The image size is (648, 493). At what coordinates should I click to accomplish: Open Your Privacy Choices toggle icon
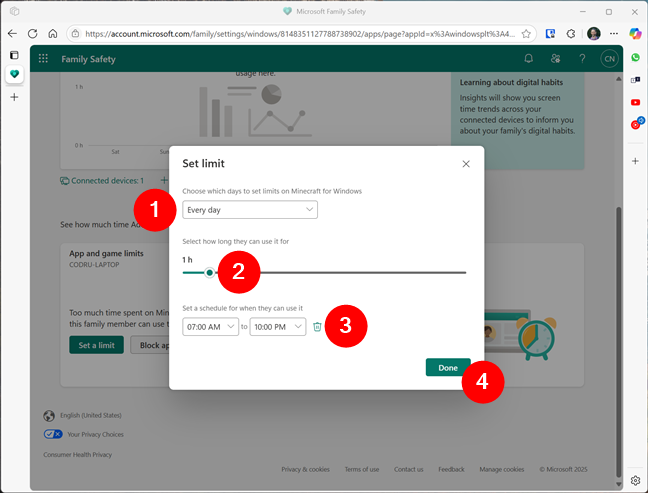(53, 434)
